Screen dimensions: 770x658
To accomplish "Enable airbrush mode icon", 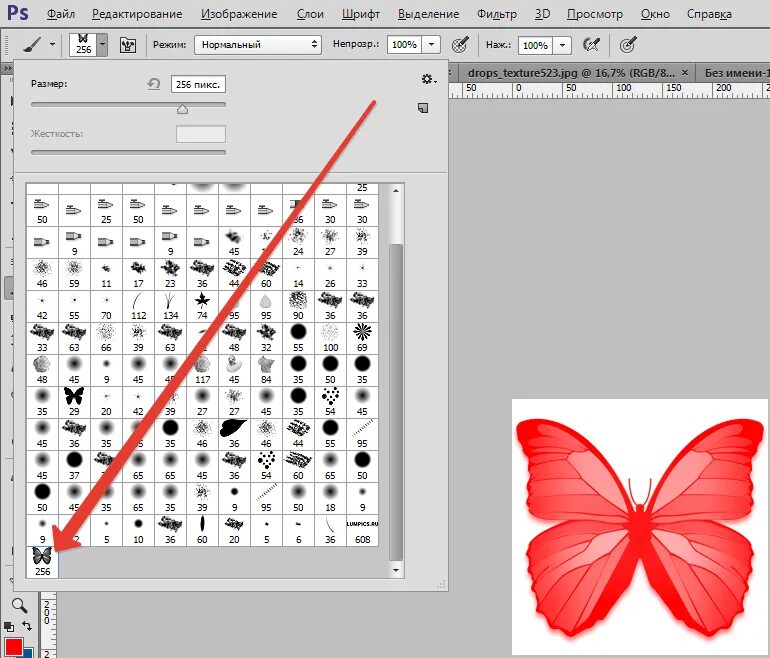I will coord(592,45).
